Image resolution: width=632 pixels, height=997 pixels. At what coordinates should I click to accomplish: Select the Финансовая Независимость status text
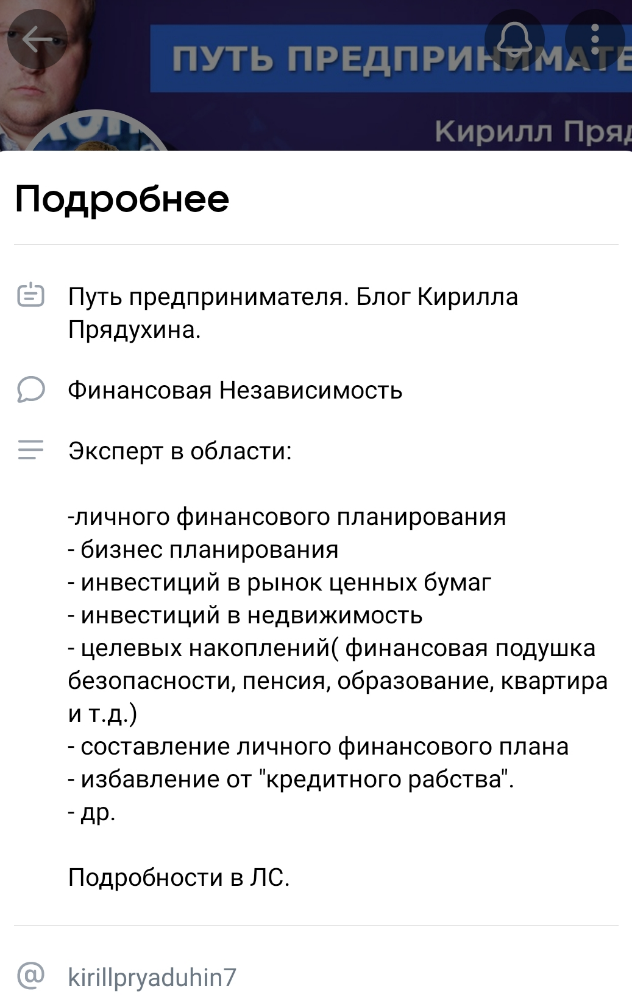point(235,390)
